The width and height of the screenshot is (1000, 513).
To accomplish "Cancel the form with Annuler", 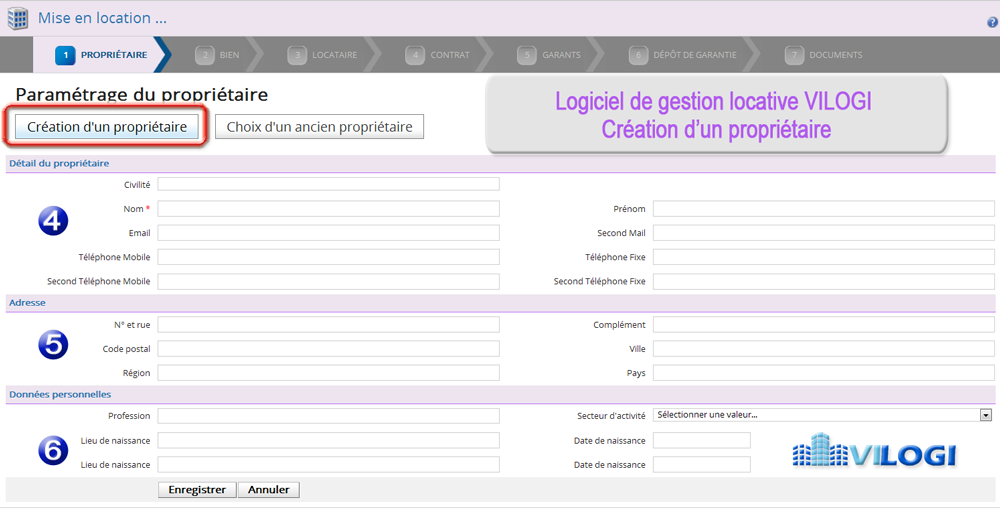I will tap(268, 489).
